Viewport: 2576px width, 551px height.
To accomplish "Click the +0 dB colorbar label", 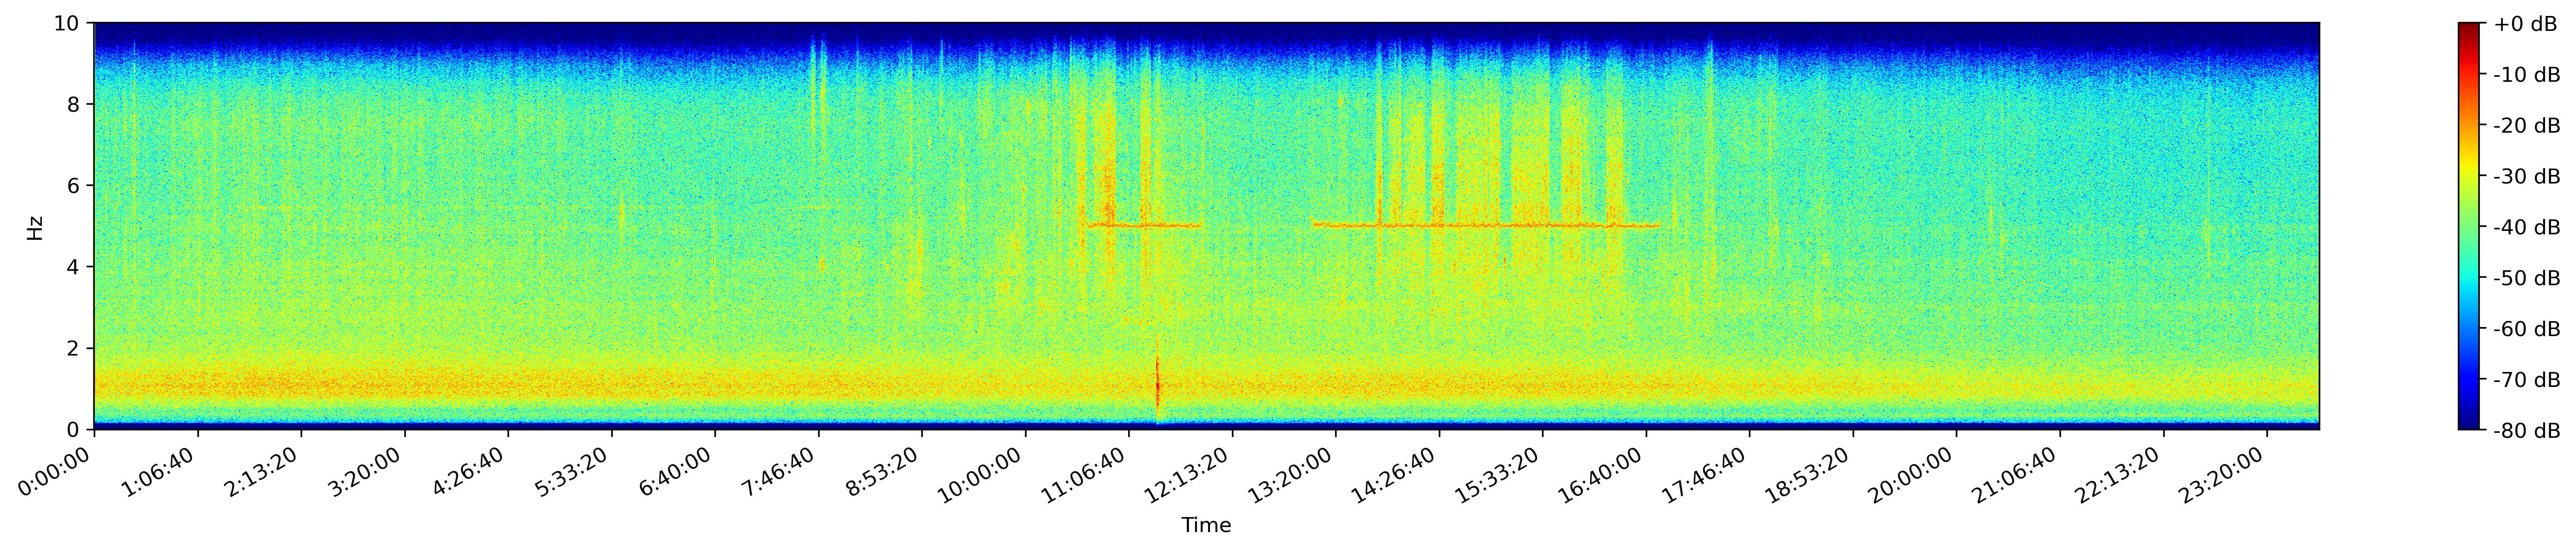I will click(2526, 24).
